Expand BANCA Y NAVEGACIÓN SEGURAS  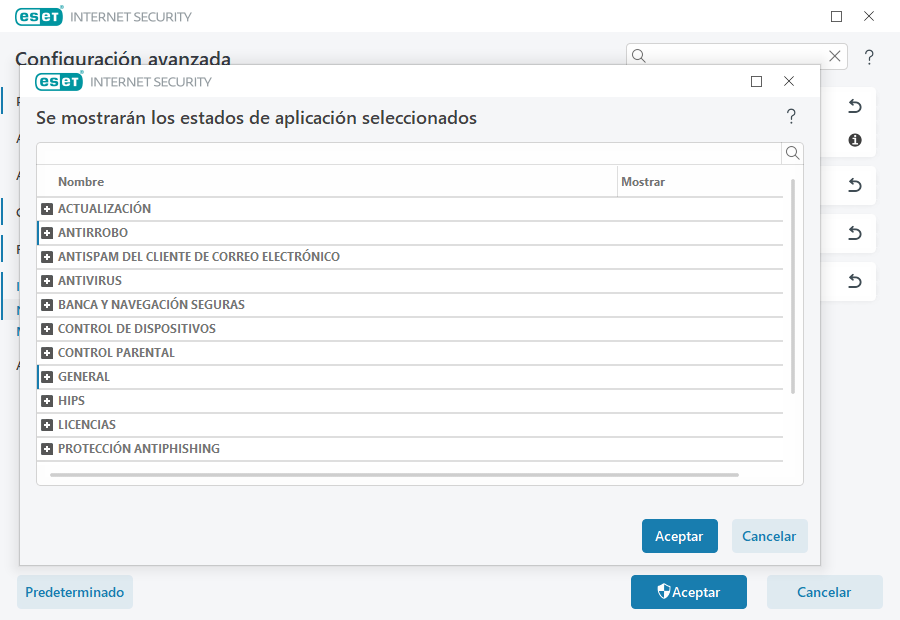coord(47,305)
